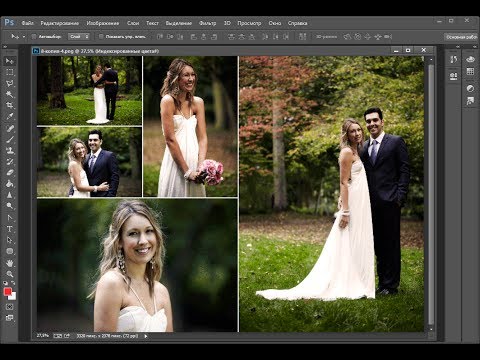The width and height of the screenshot is (480, 360).
Task: Select the History Brush tool
Action: (x=10, y=162)
